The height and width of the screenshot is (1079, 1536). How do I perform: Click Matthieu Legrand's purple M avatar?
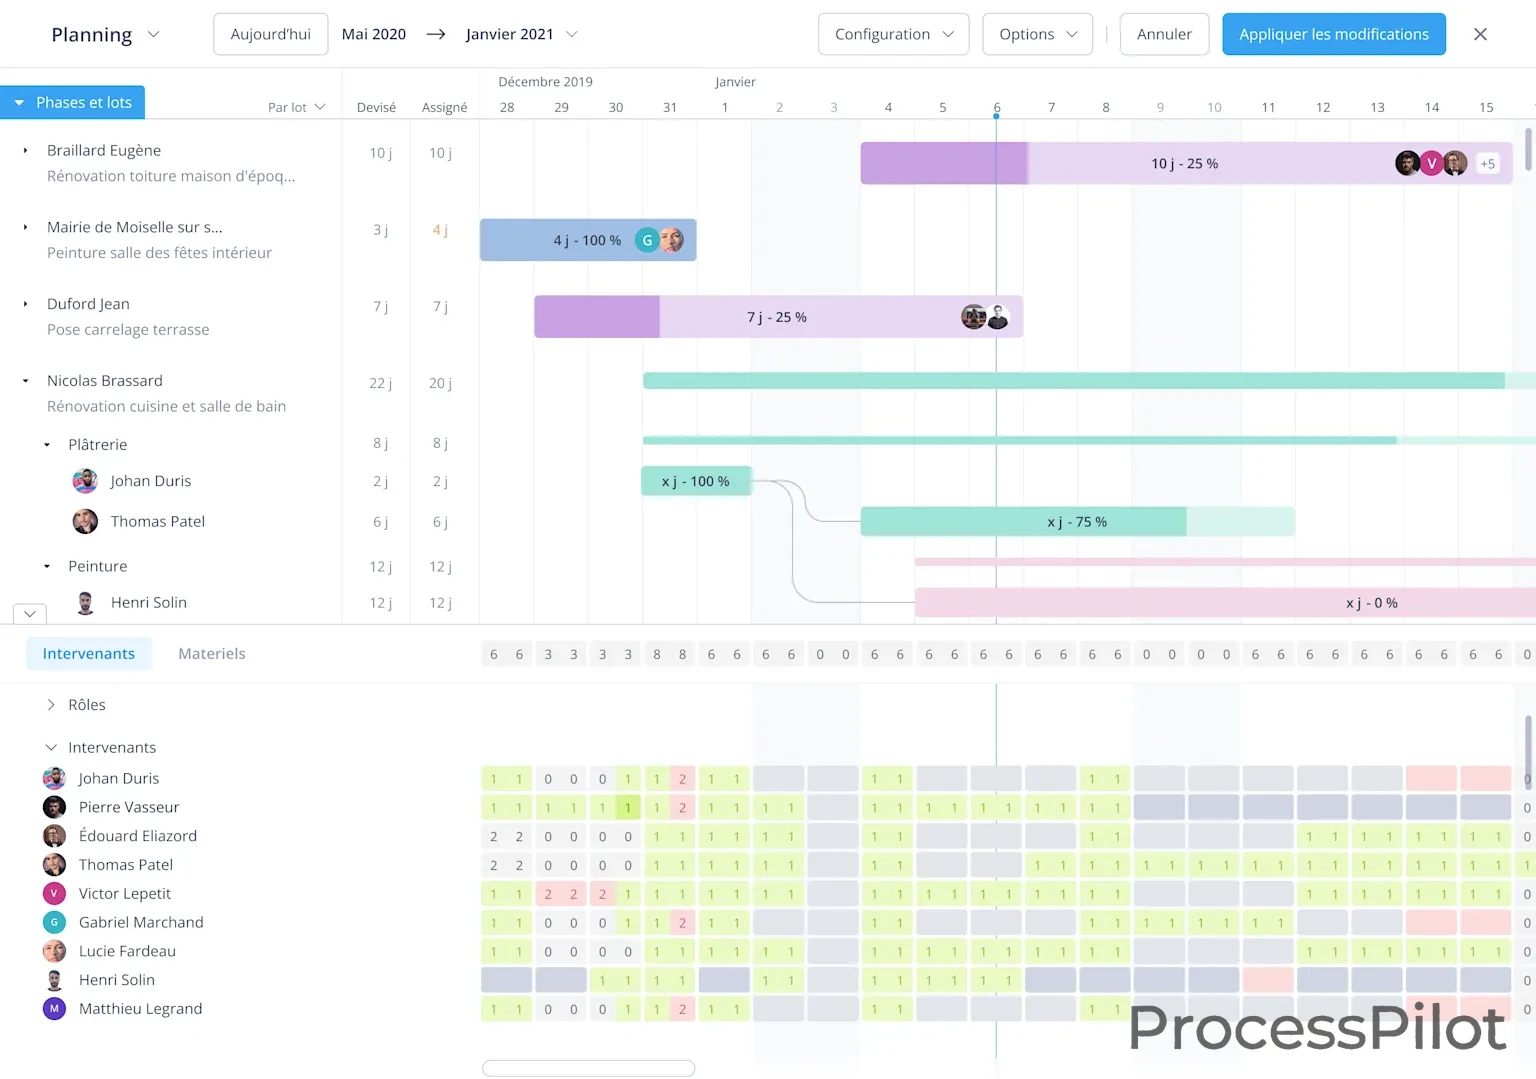point(54,1009)
